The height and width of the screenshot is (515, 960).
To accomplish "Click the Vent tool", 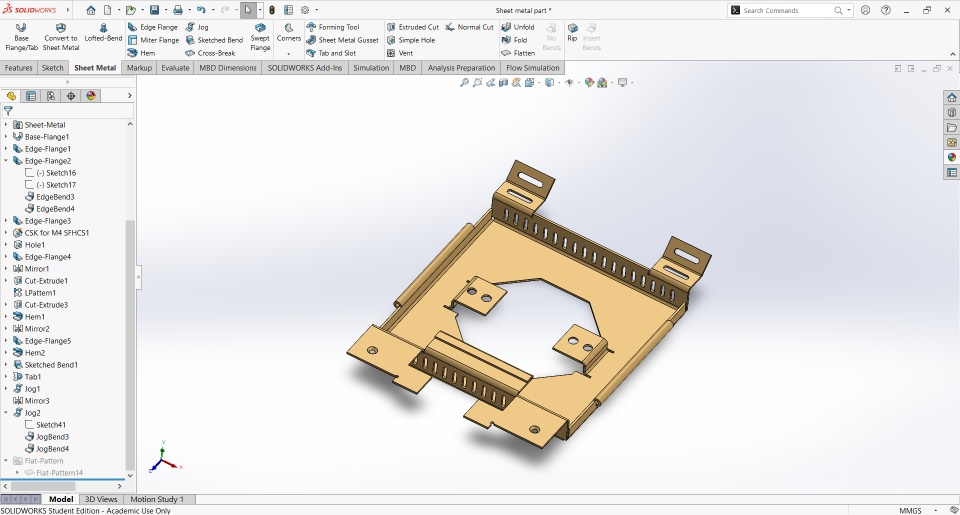I will pos(400,53).
